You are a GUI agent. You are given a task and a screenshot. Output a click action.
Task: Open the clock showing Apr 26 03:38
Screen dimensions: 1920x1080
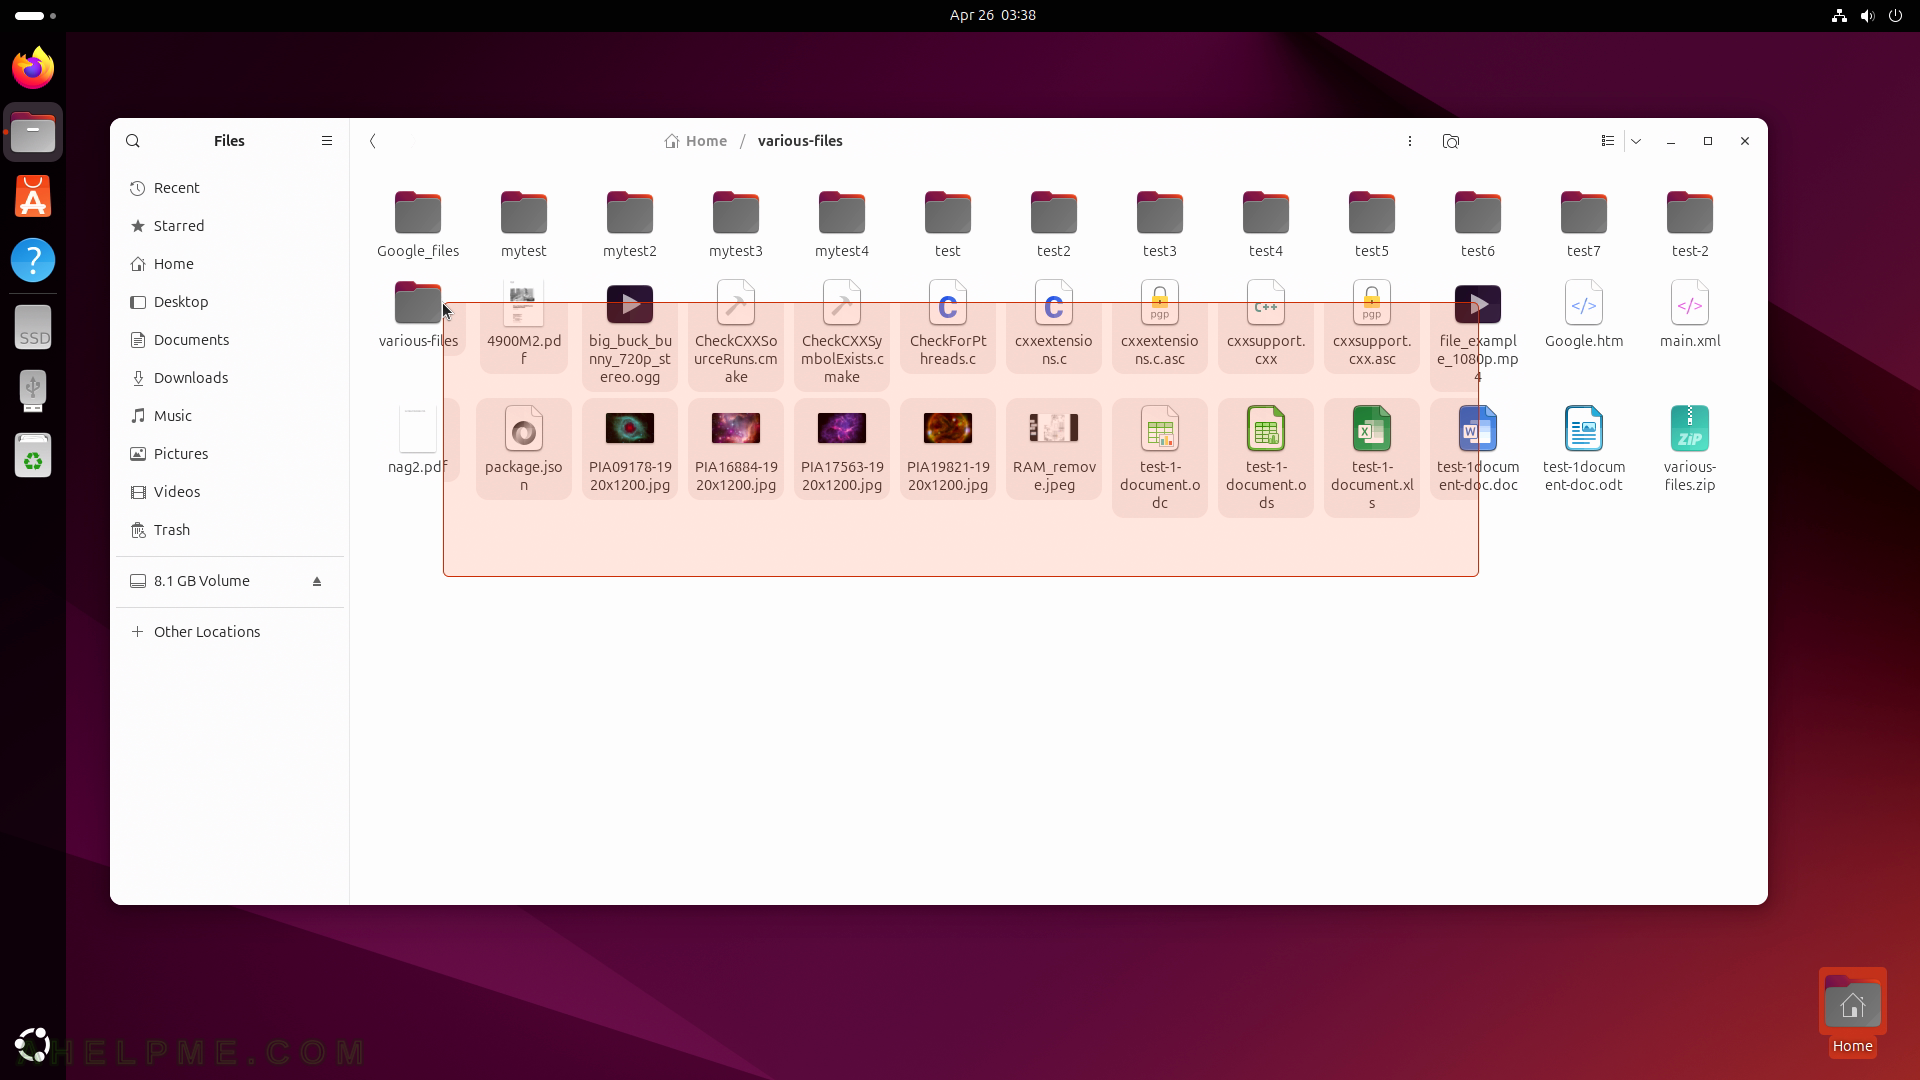(992, 15)
